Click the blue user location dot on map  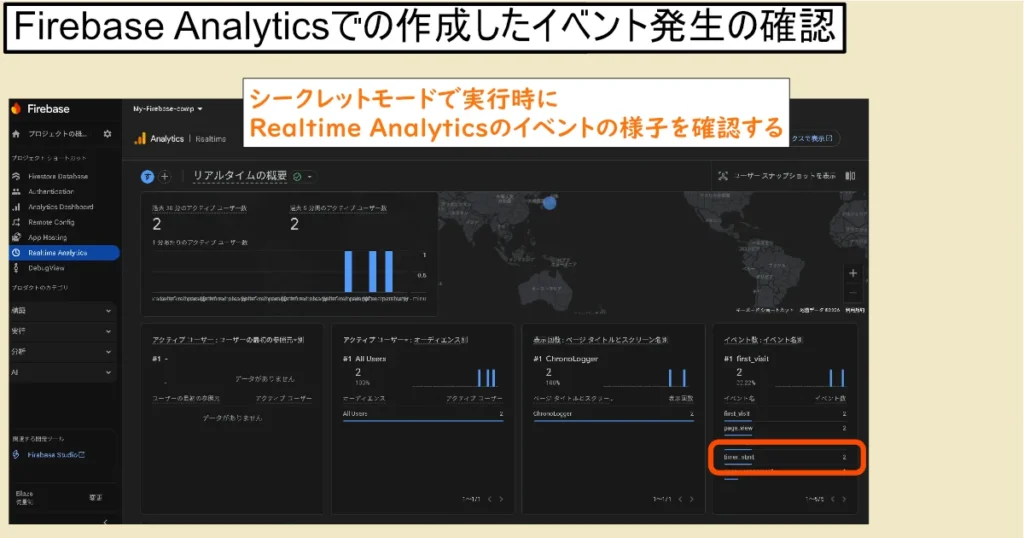550,203
